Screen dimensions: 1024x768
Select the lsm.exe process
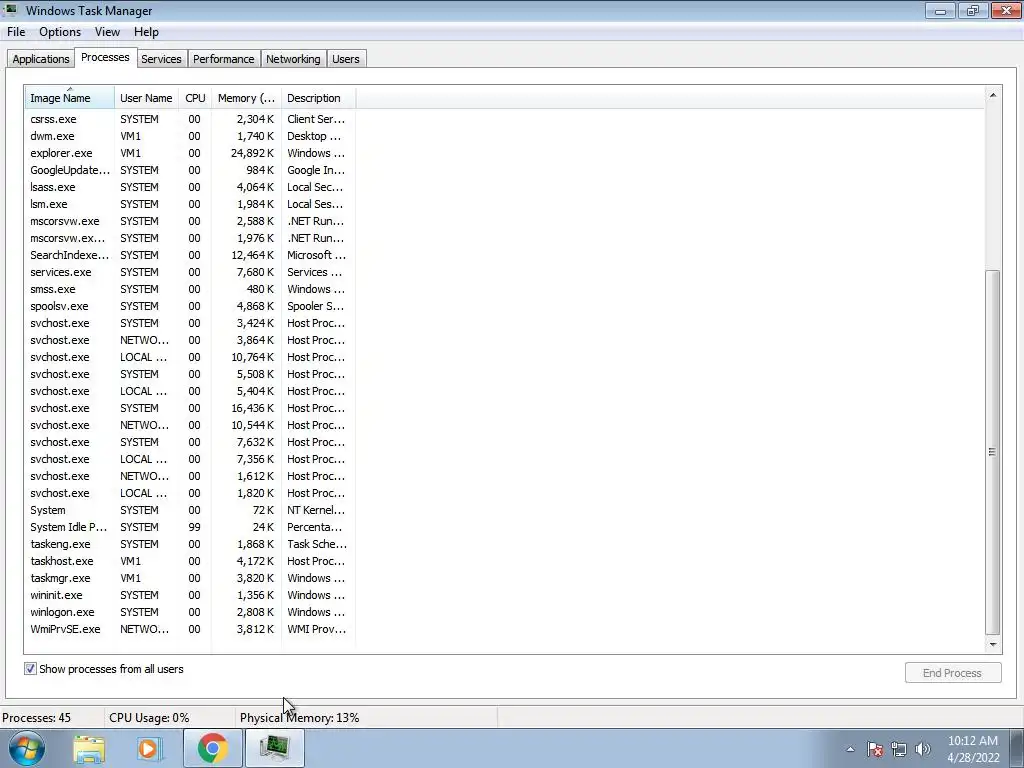click(x=189, y=204)
